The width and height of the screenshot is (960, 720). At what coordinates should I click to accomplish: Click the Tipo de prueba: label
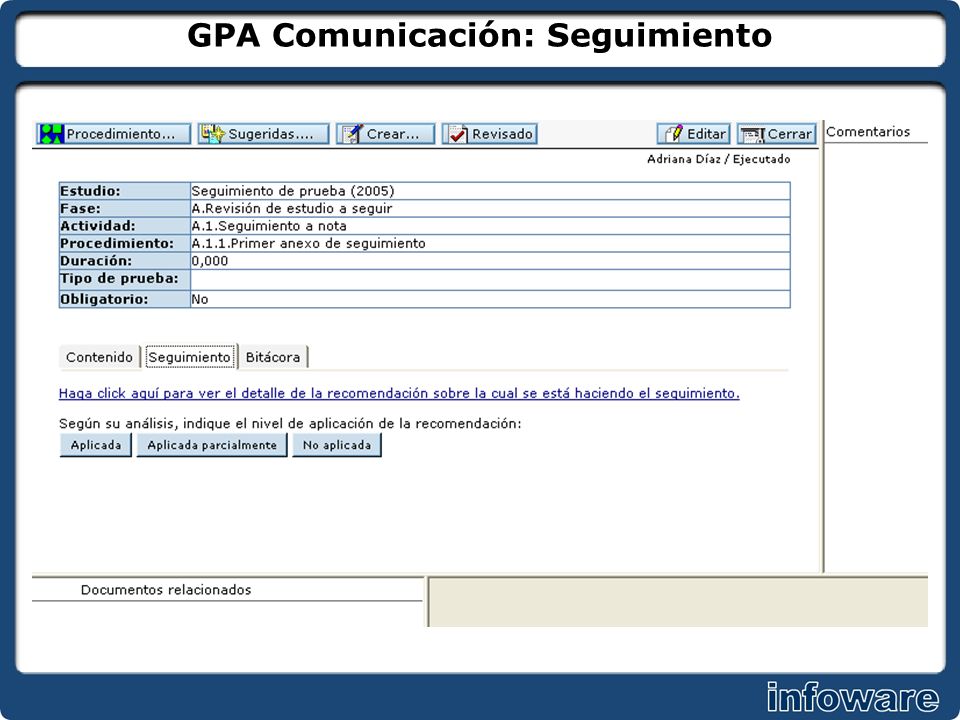(x=119, y=279)
